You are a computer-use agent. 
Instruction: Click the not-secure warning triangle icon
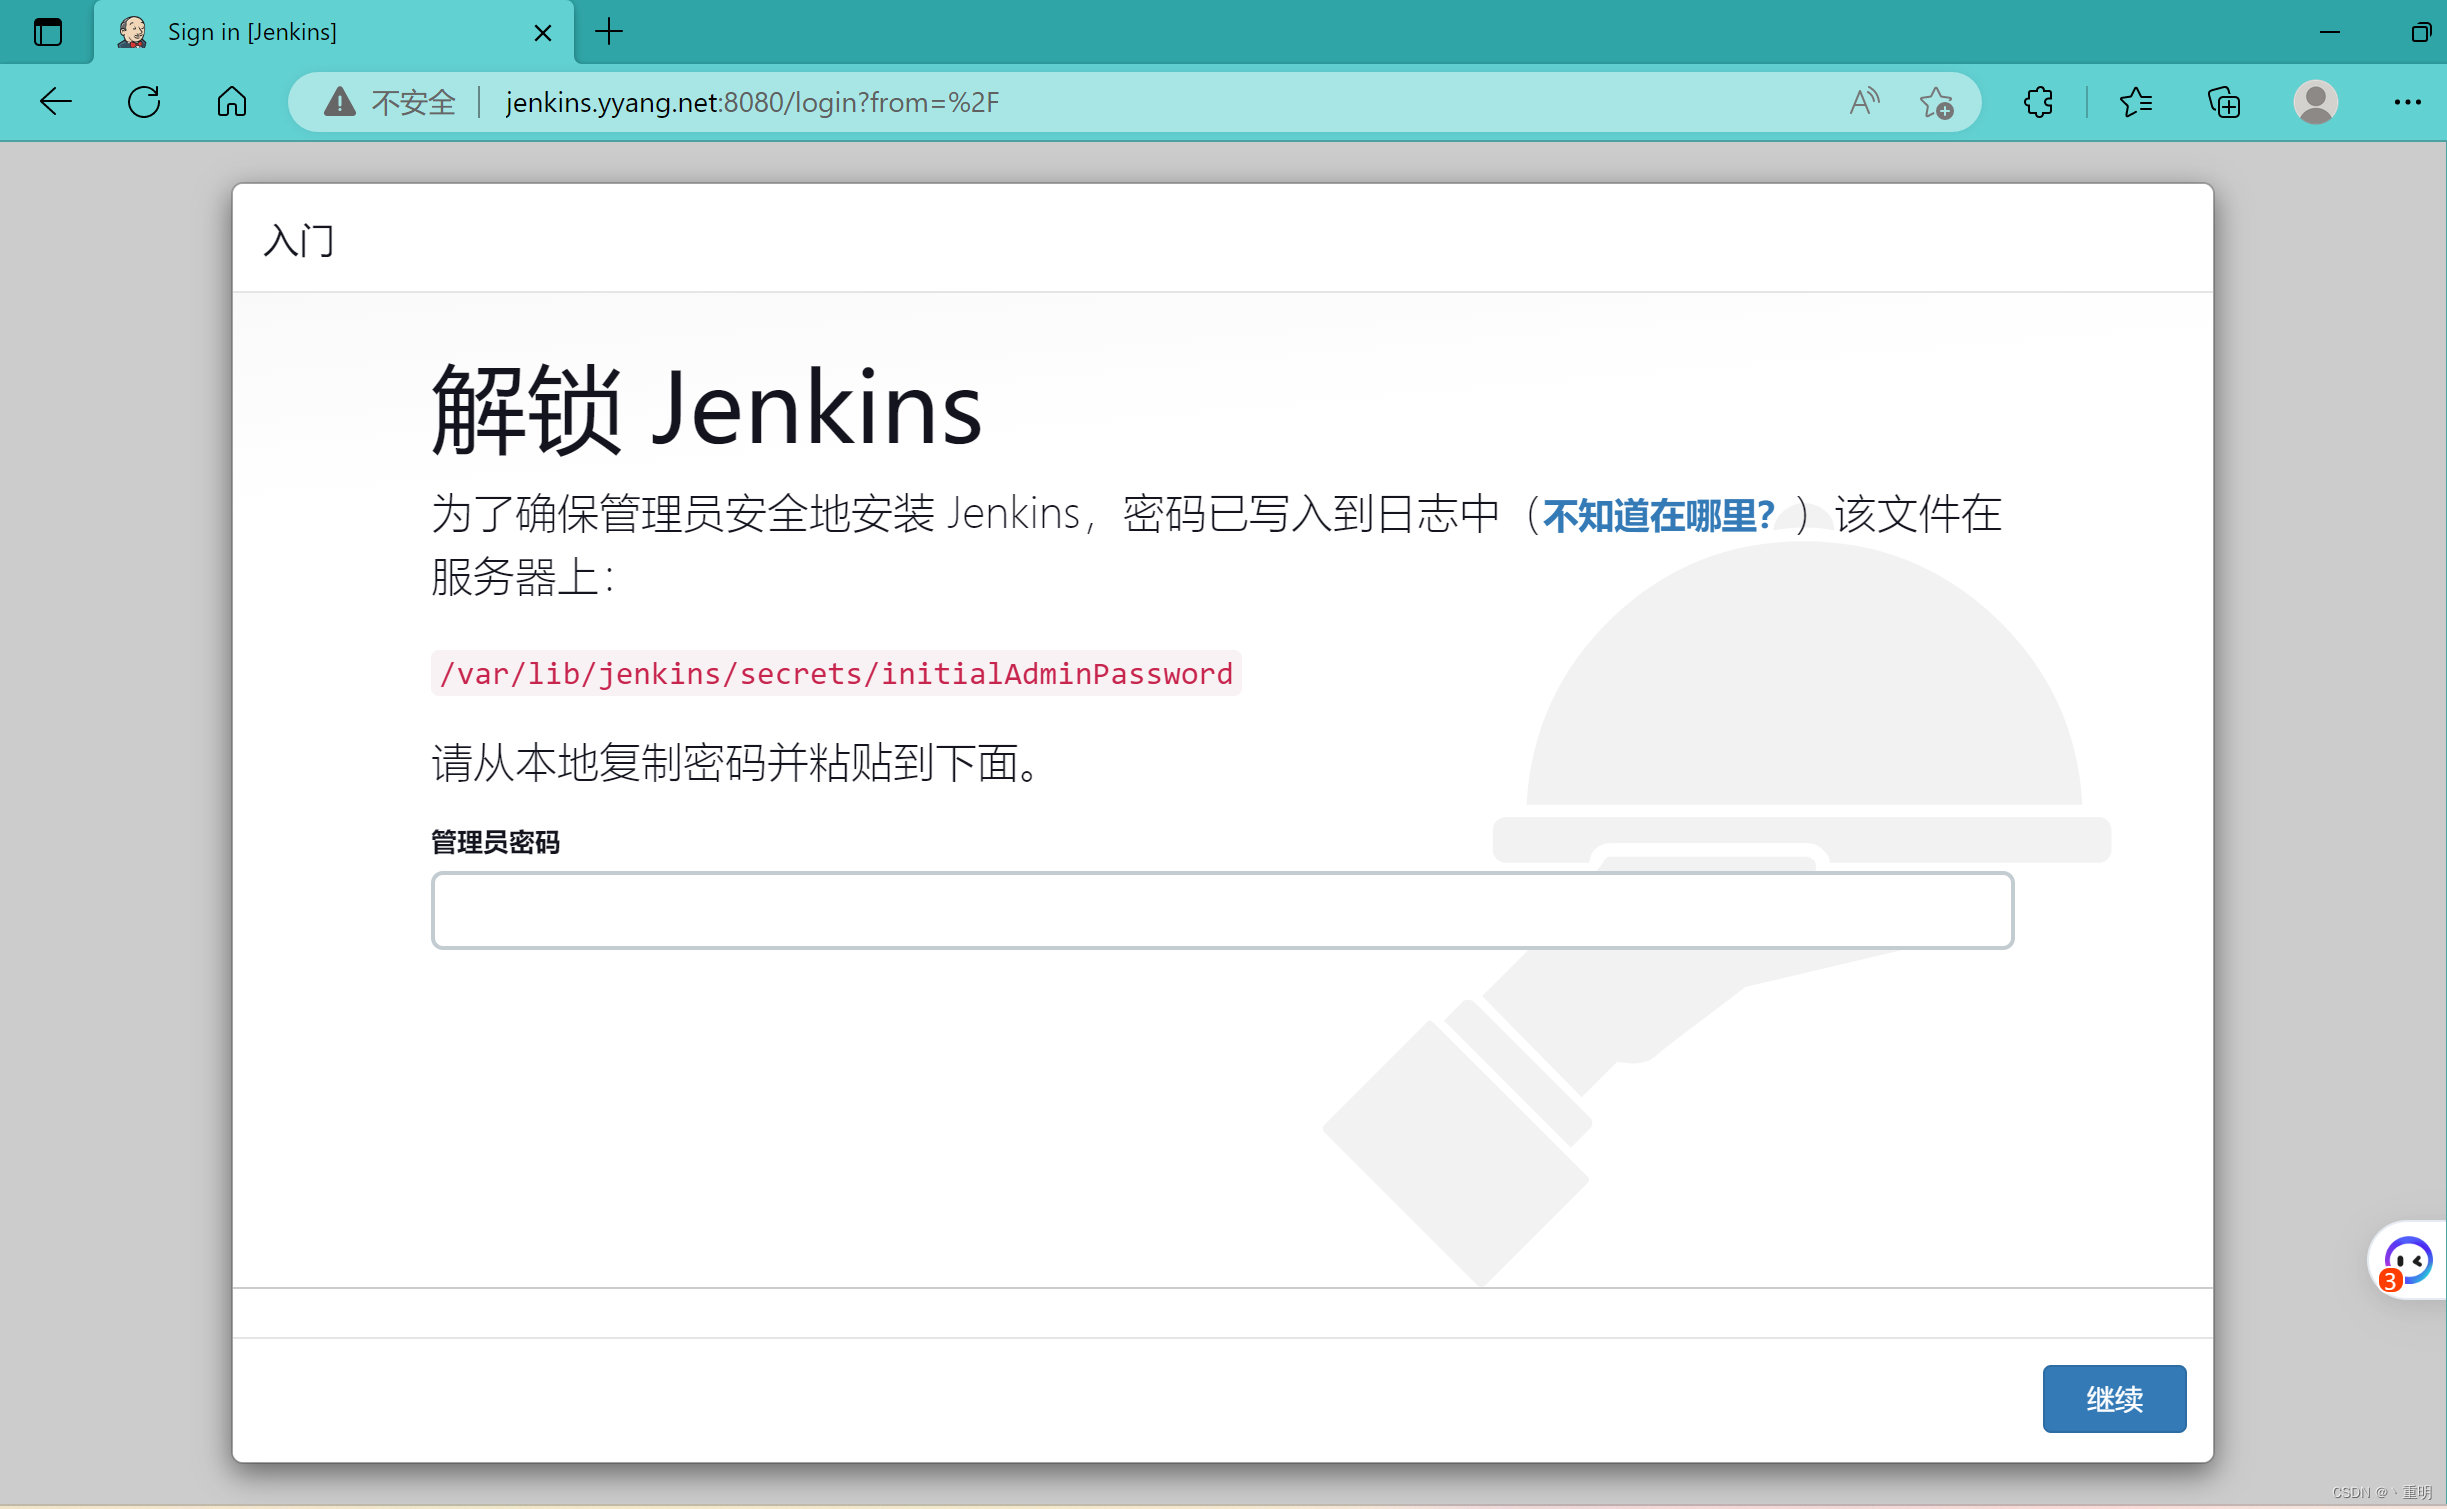pos(339,101)
